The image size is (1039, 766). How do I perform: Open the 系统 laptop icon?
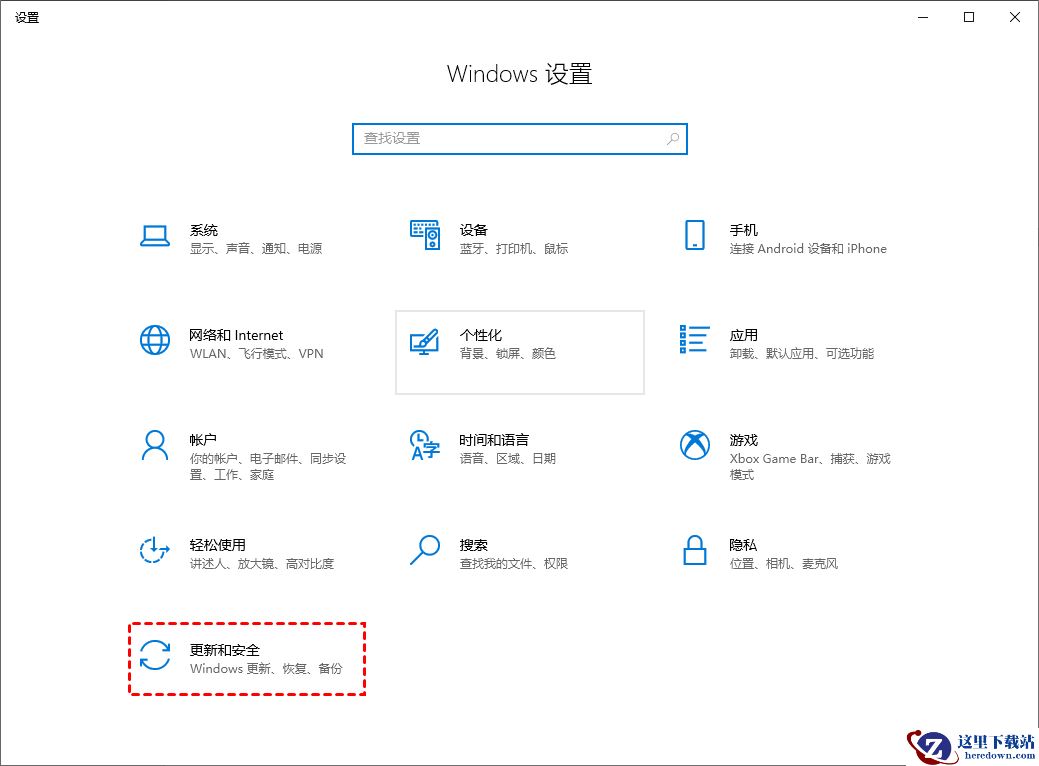tap(154, 236)
